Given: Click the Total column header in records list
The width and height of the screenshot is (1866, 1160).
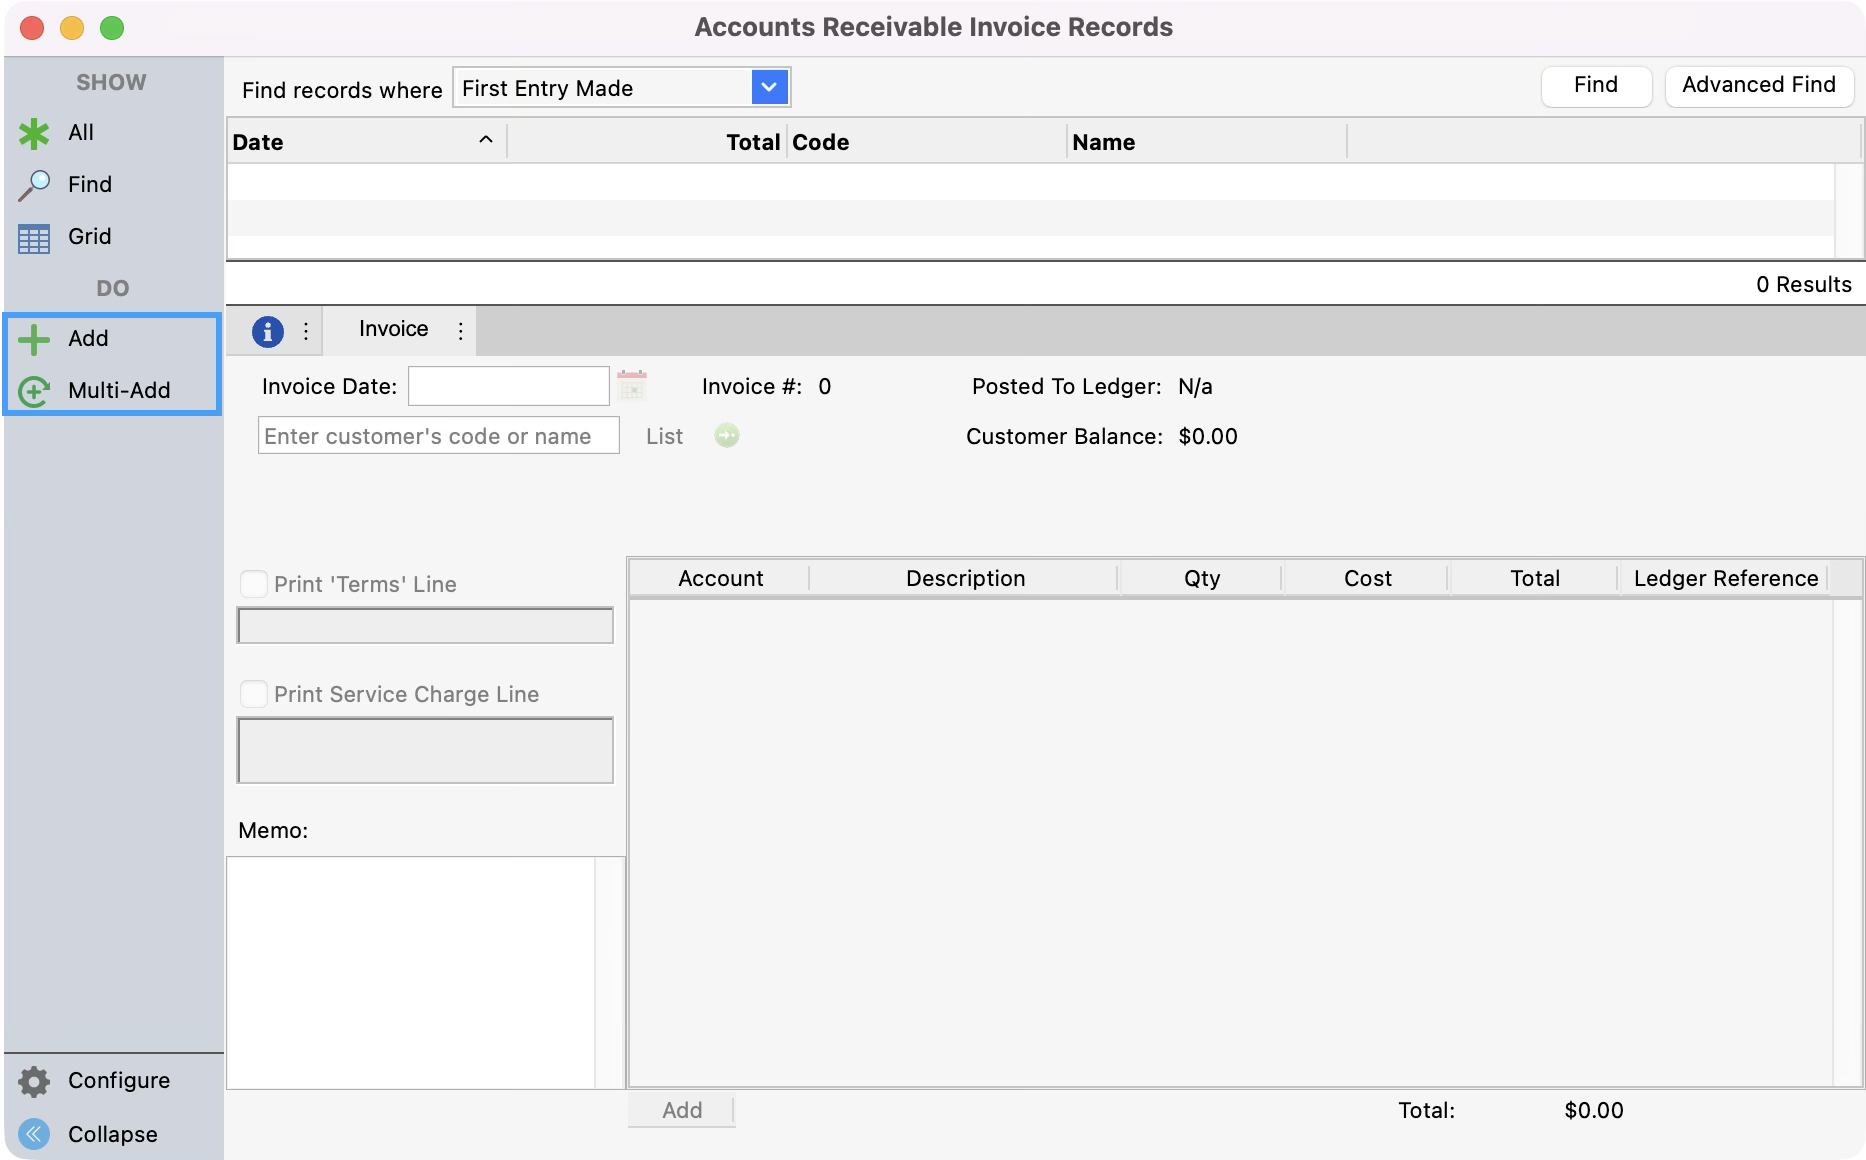Looking at the screenshot, I should (648, 142).
